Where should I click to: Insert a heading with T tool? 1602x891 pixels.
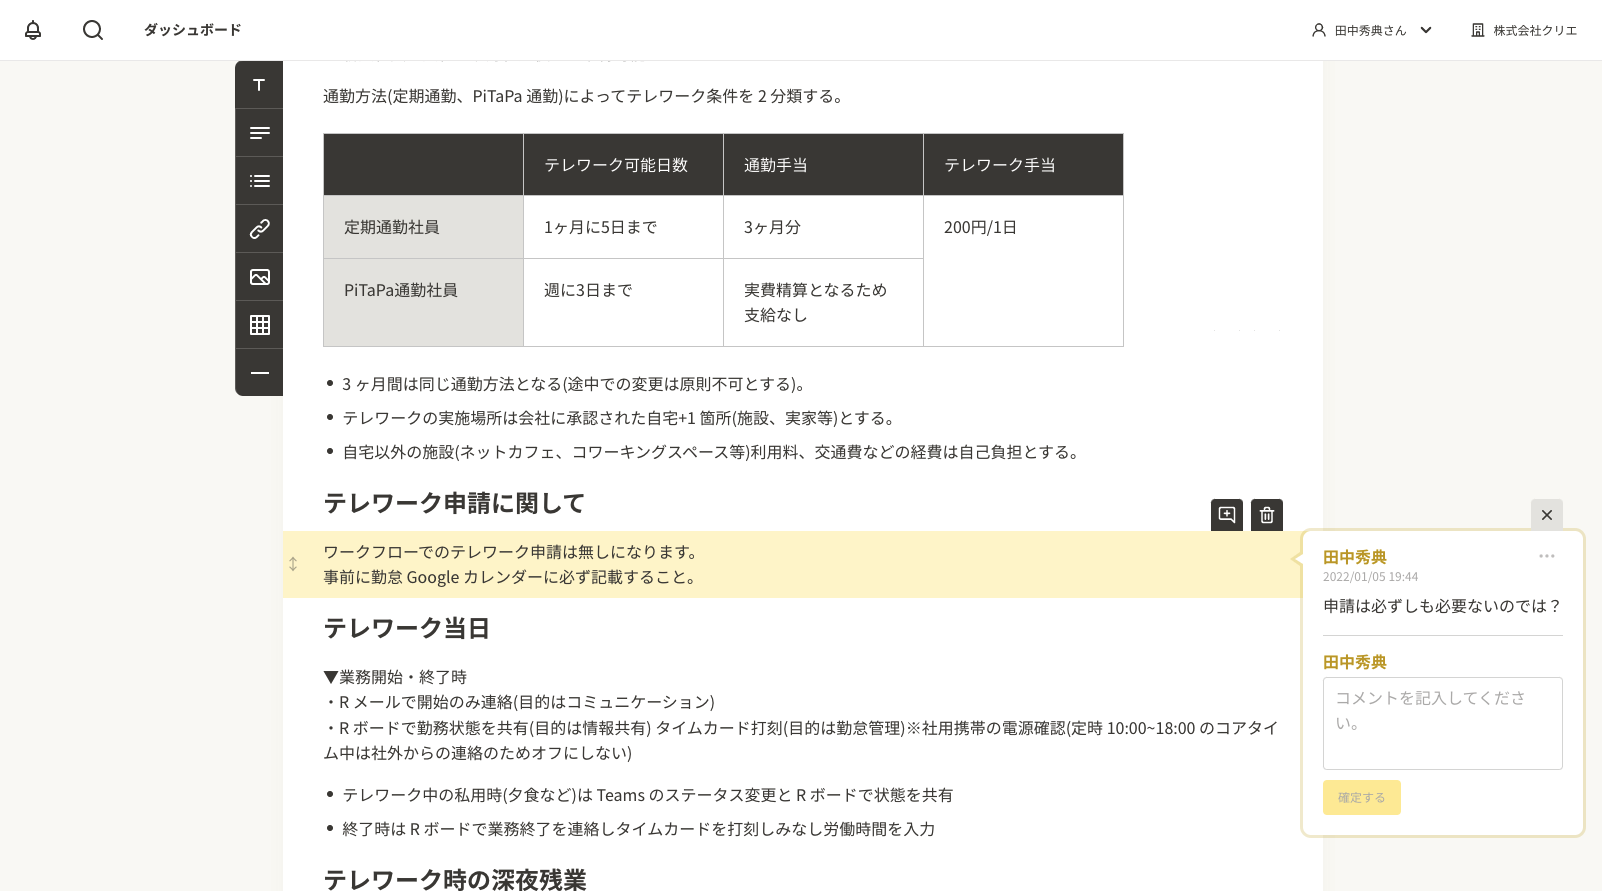(259, 85)
